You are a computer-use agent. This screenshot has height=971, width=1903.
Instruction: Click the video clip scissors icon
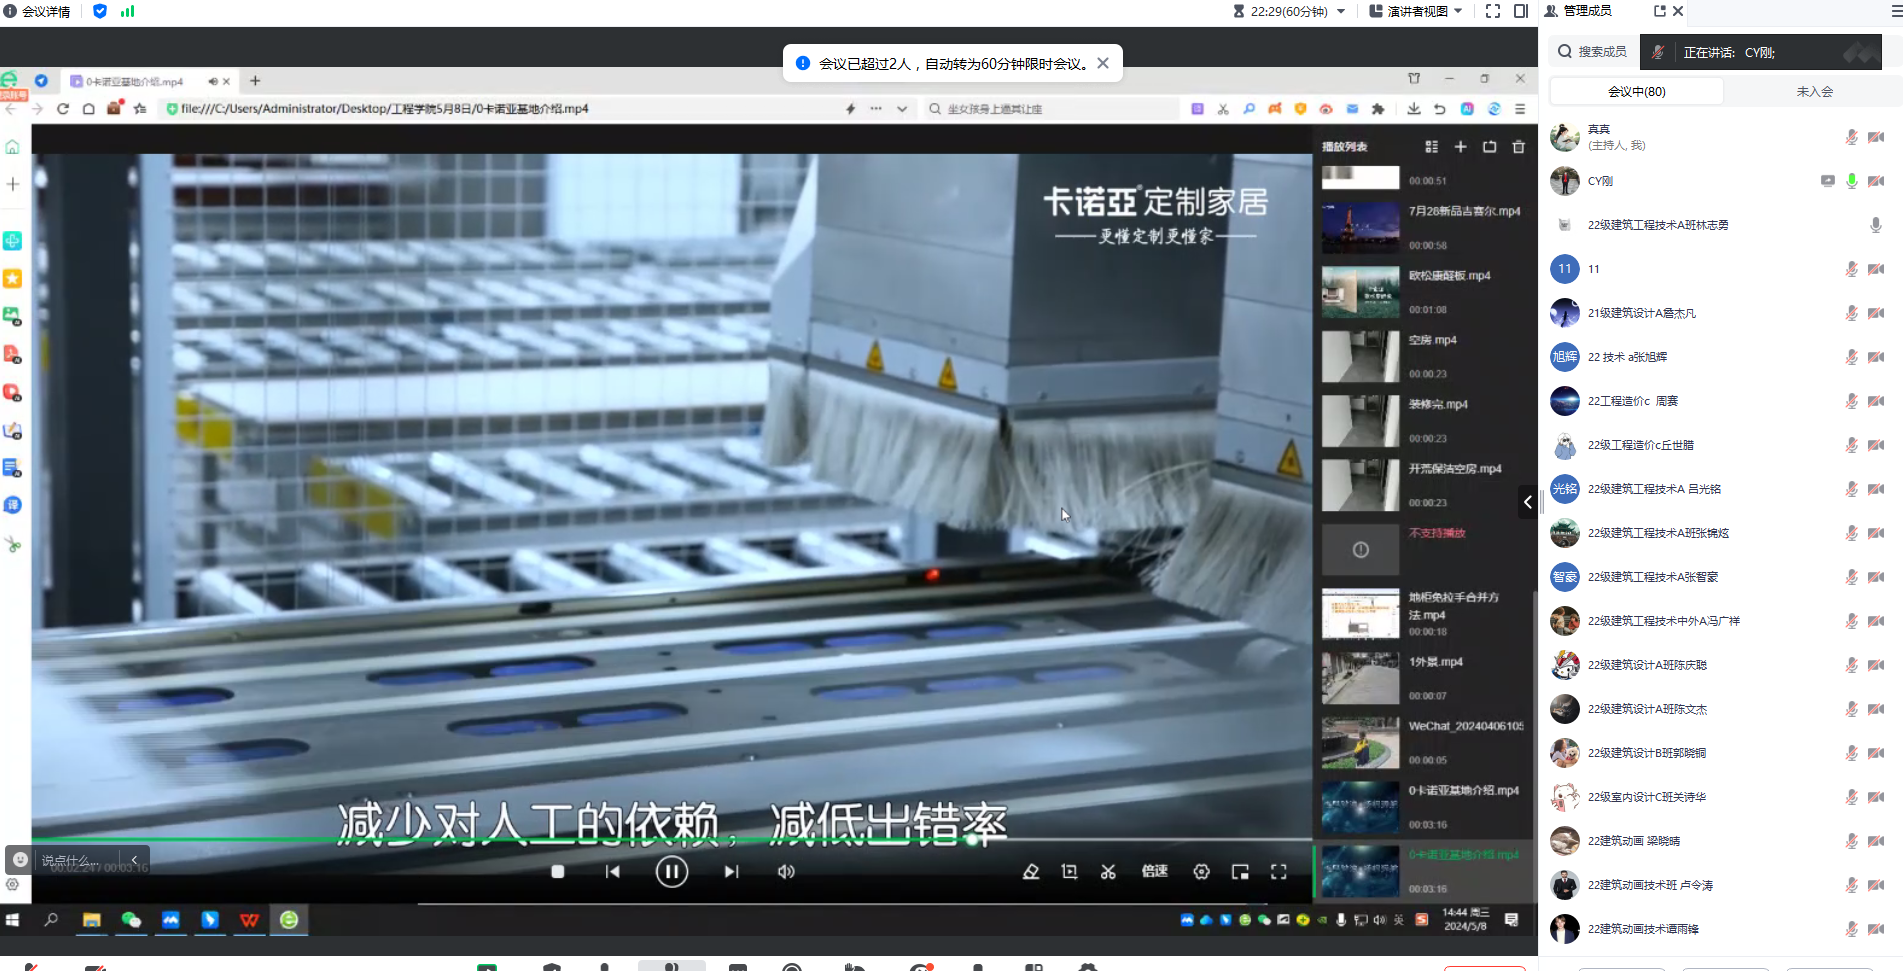coord(1108,872)
